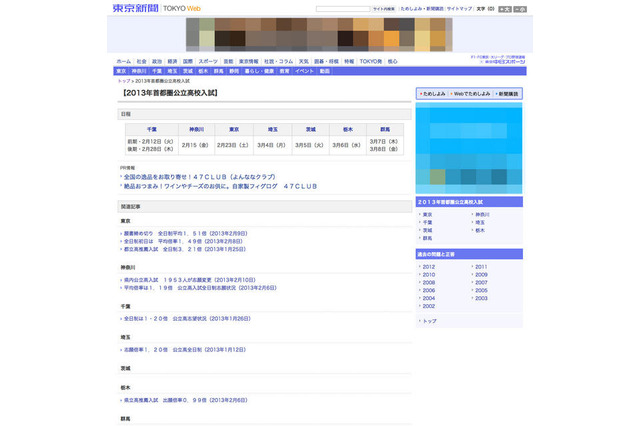Open the 2002 past exam link

tap(429, 306)
